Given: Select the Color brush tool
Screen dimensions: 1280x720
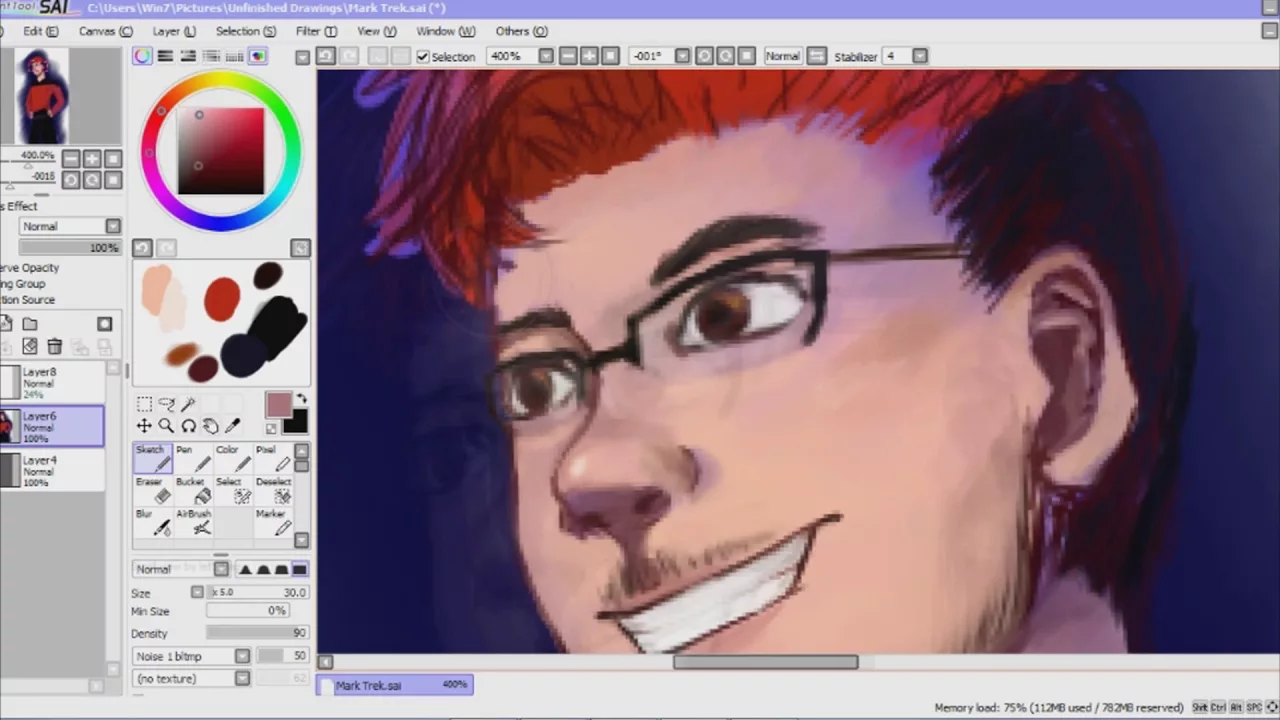Looking at the screenshot, I should (232, 458).
